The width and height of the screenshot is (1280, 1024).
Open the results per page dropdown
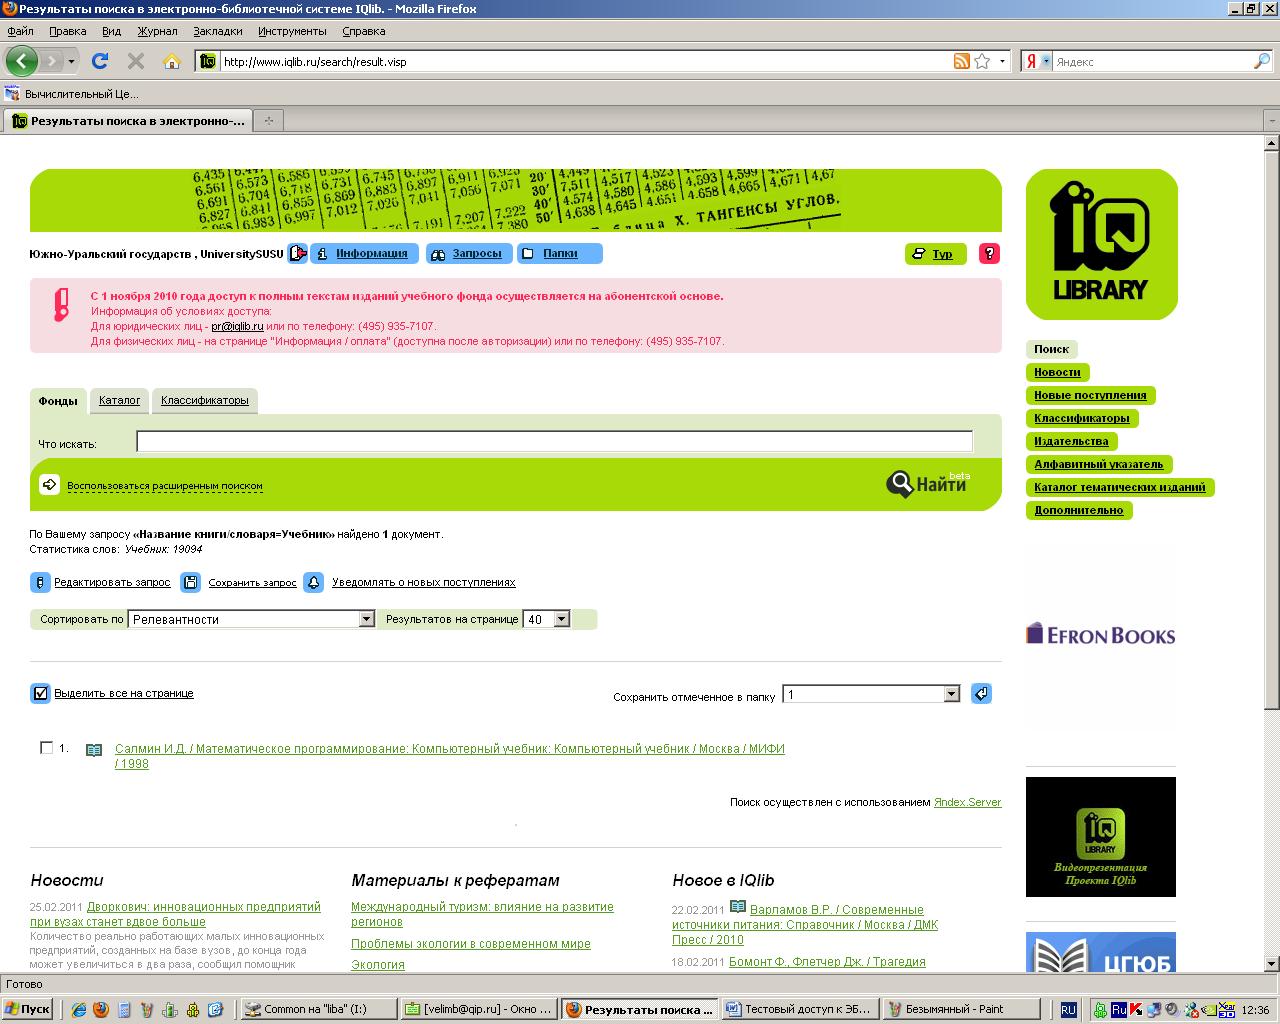546,619
